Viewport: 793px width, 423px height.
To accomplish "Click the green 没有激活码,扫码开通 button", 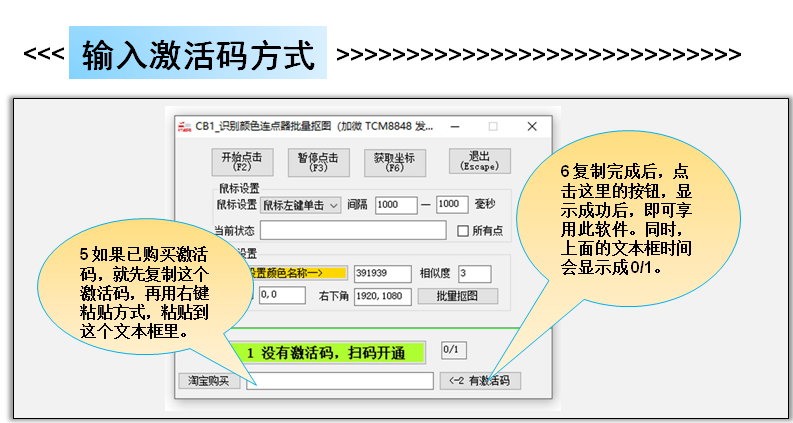I will coord(327,353).
